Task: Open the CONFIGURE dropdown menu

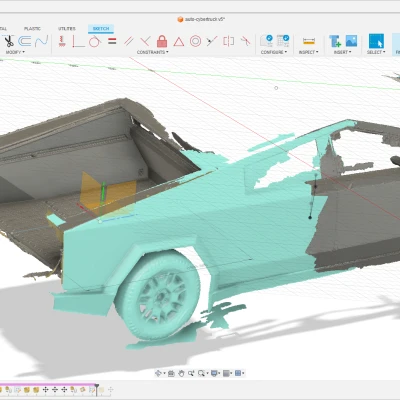Action: [274, 52]
